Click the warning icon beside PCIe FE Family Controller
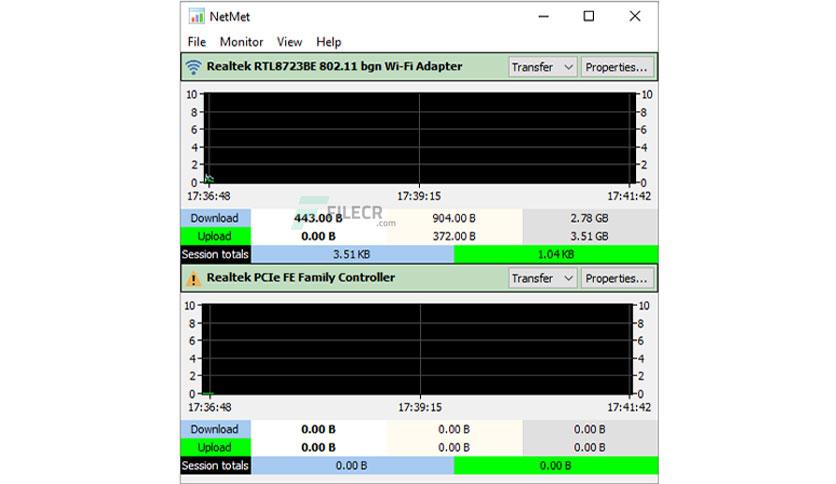836x484 pixels. pos(193,279)
